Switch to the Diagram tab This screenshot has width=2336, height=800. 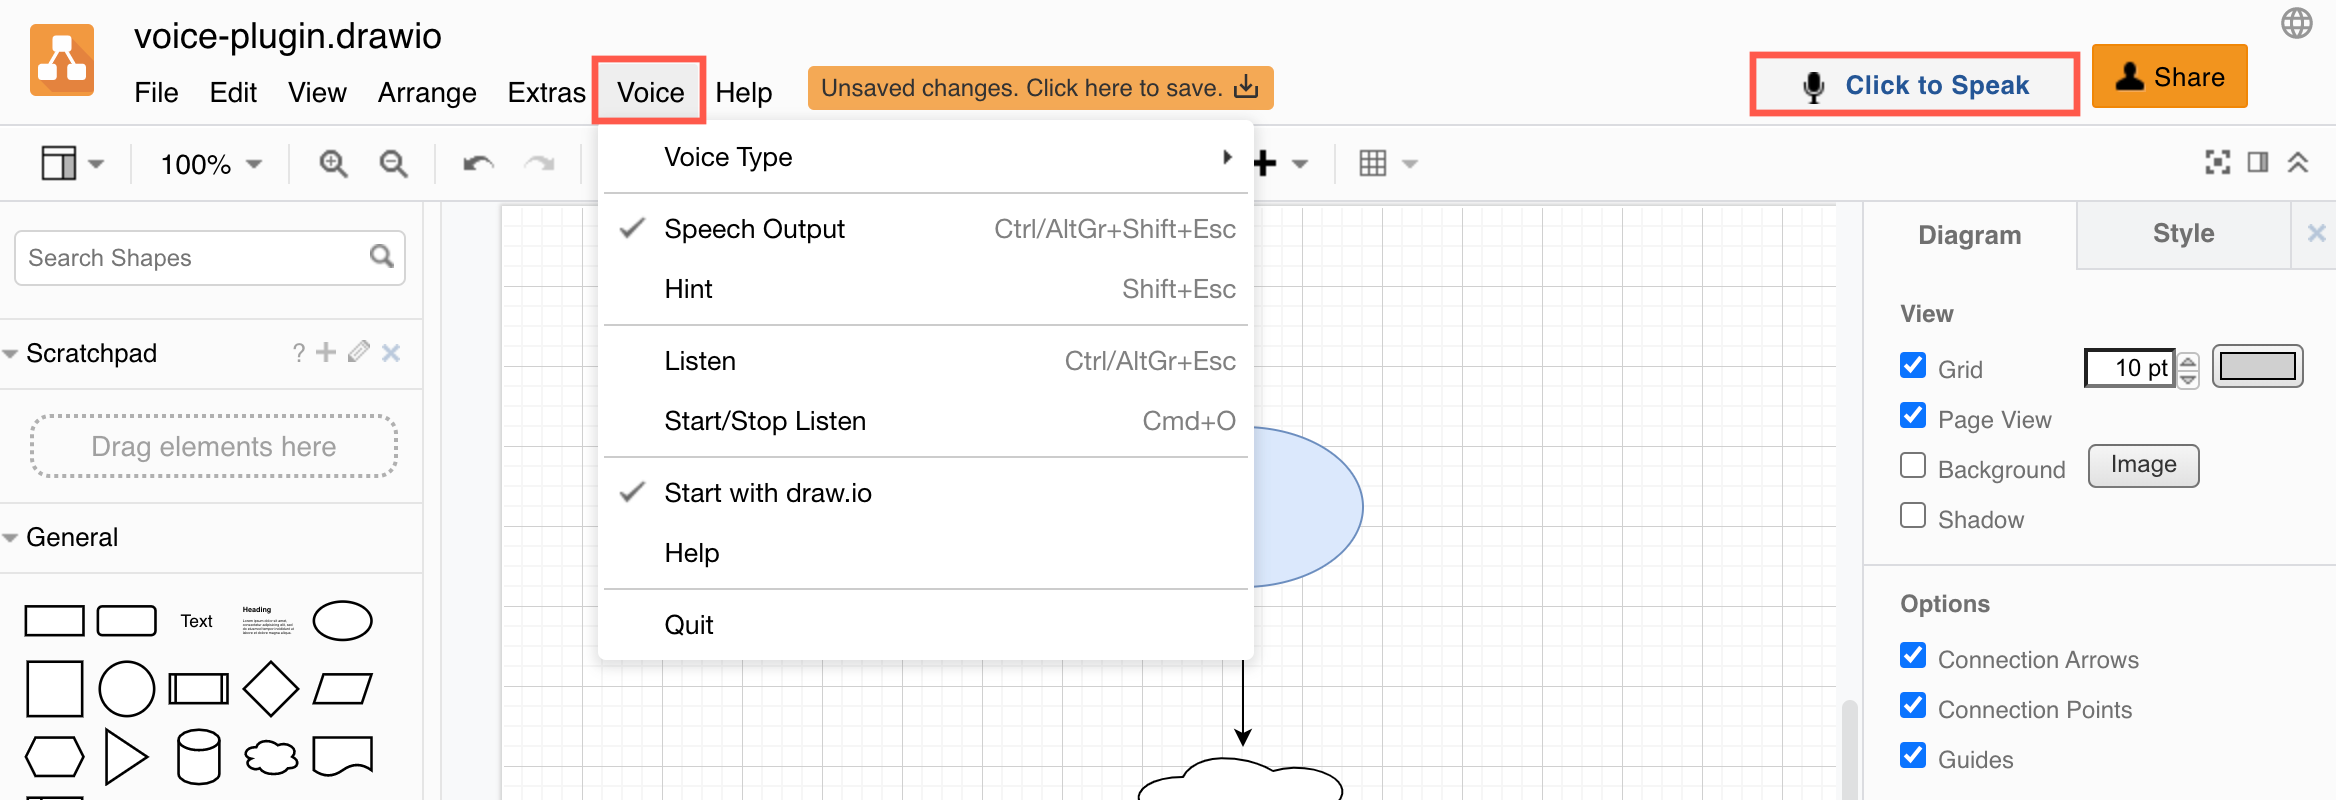point(1969,235)
